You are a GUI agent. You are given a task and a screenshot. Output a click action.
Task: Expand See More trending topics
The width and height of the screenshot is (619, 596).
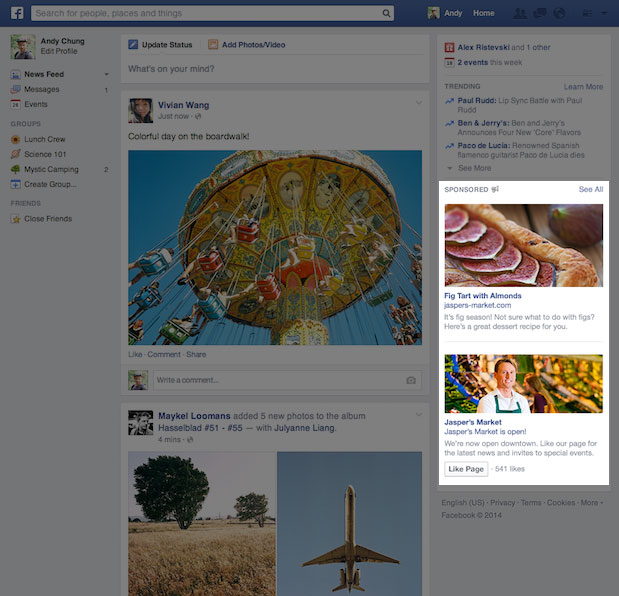point(473,168)
